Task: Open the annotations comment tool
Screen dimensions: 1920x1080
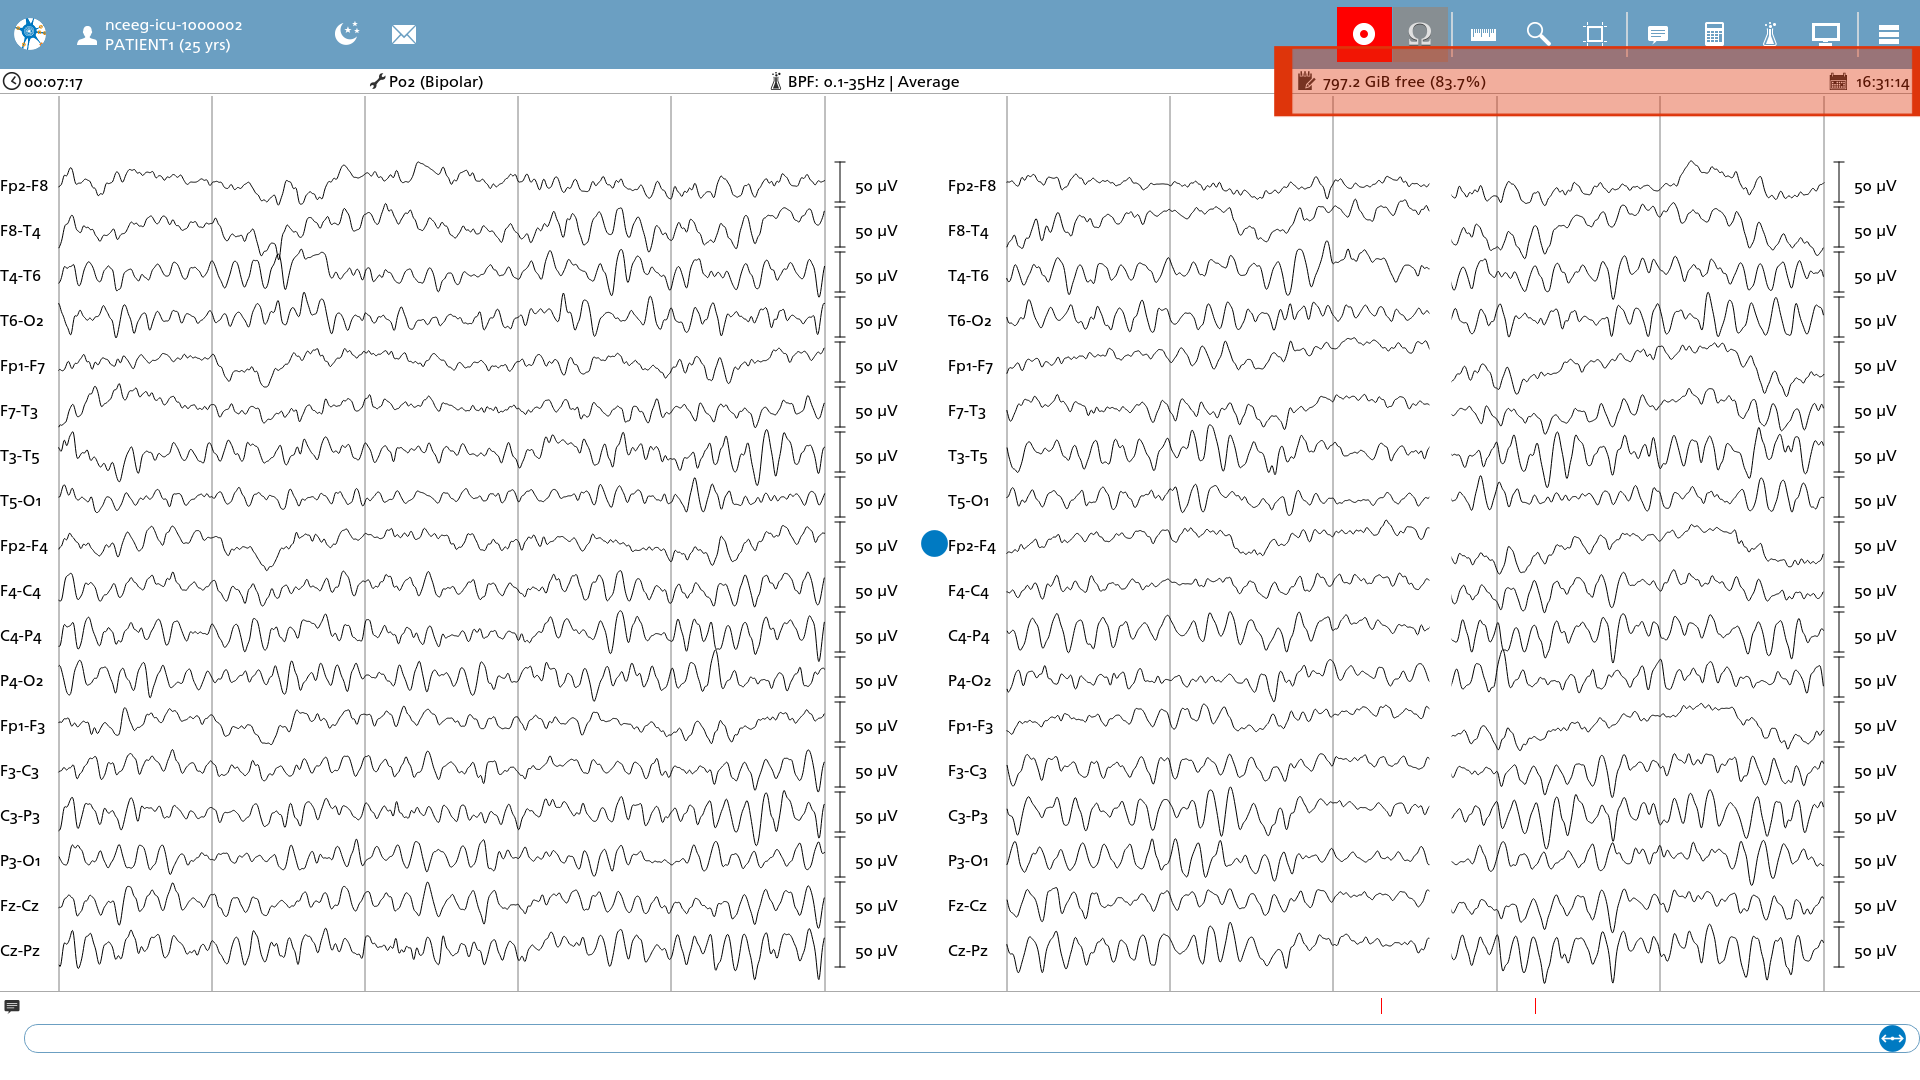Action: (x=1658, y=34)
